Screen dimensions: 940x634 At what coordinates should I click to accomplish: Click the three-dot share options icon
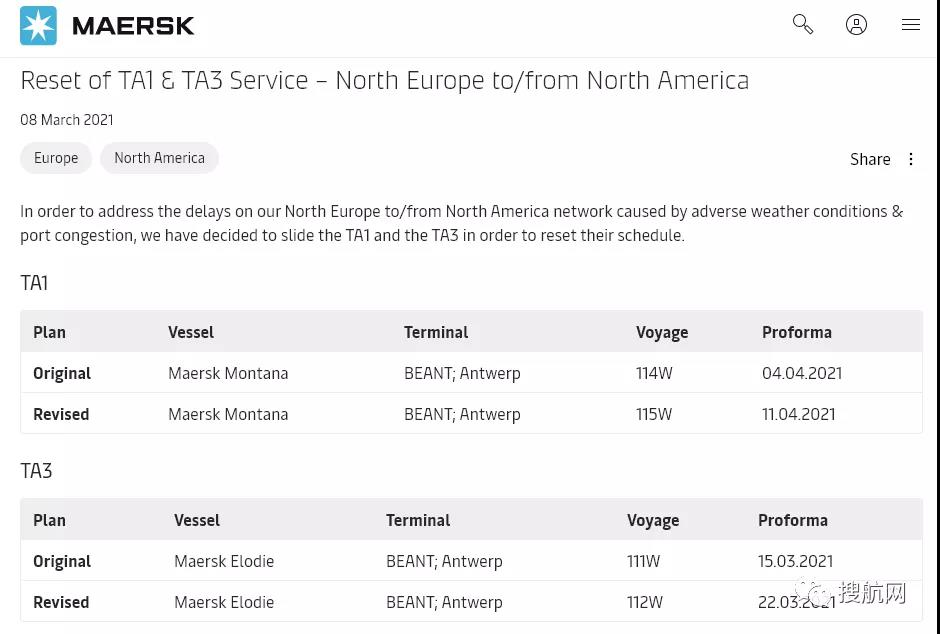(x=911, y=159)
